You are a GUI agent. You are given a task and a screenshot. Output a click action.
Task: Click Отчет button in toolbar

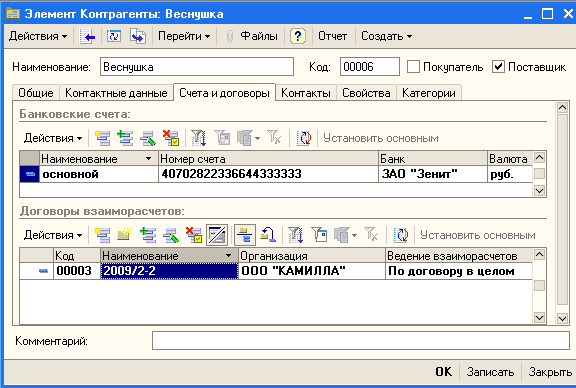pyautogui.click(x=332, y=36)
